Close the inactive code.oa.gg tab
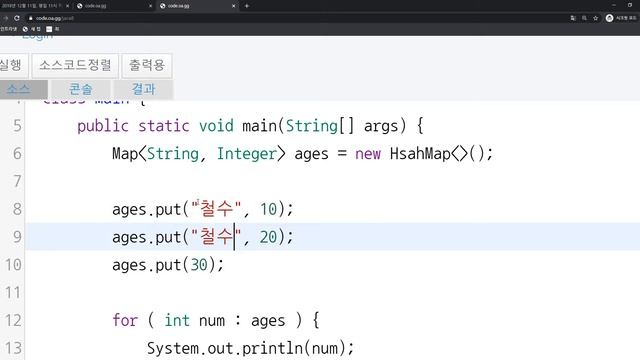Viewport: 640px width, 360px height. coord(150,6)
